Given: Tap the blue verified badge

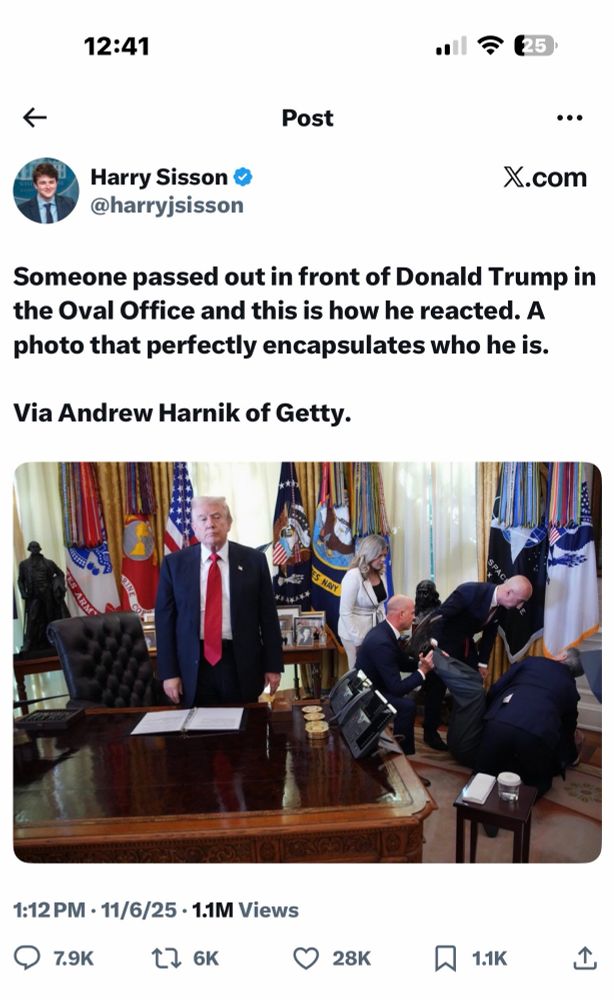Looking at the screenshot, I should tap(243, 177).
